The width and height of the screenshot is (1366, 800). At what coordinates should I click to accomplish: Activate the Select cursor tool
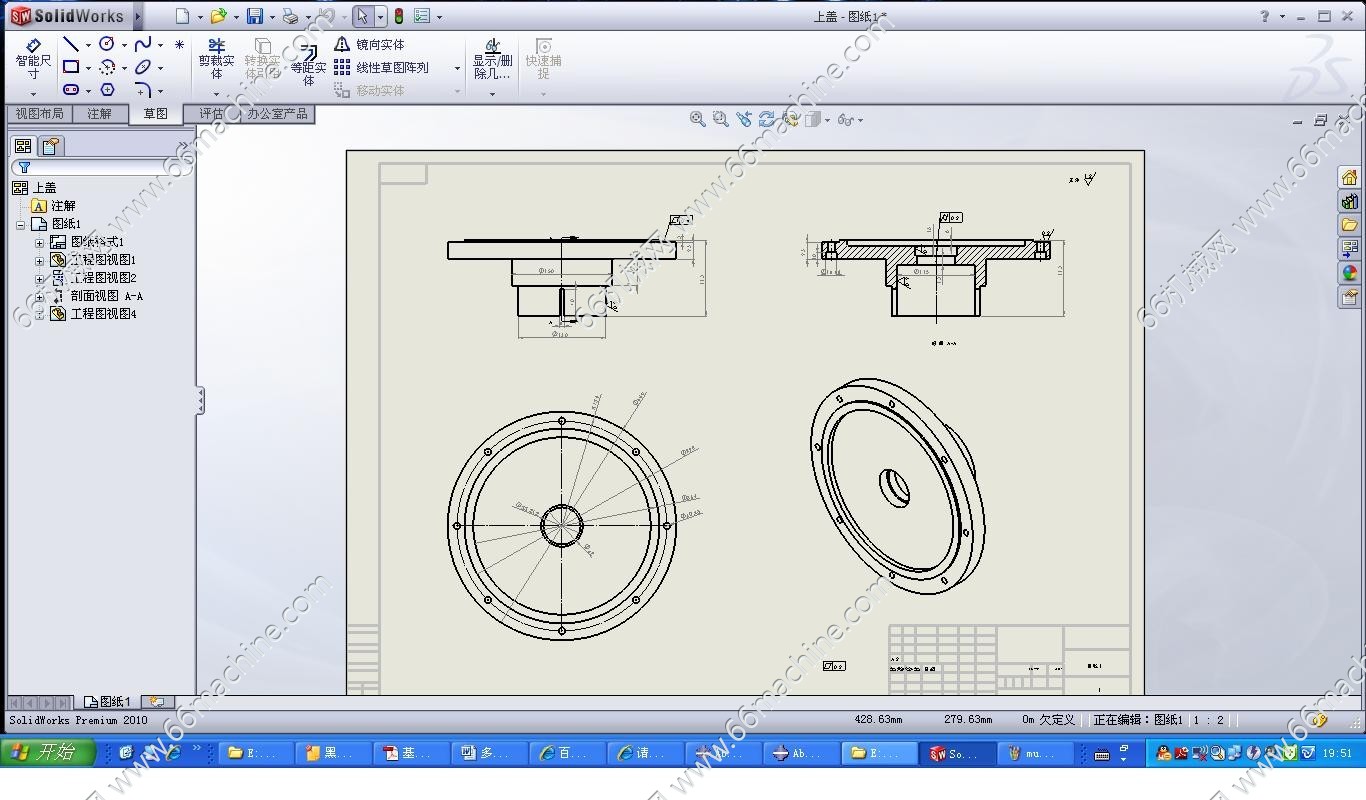pos(363,16)
